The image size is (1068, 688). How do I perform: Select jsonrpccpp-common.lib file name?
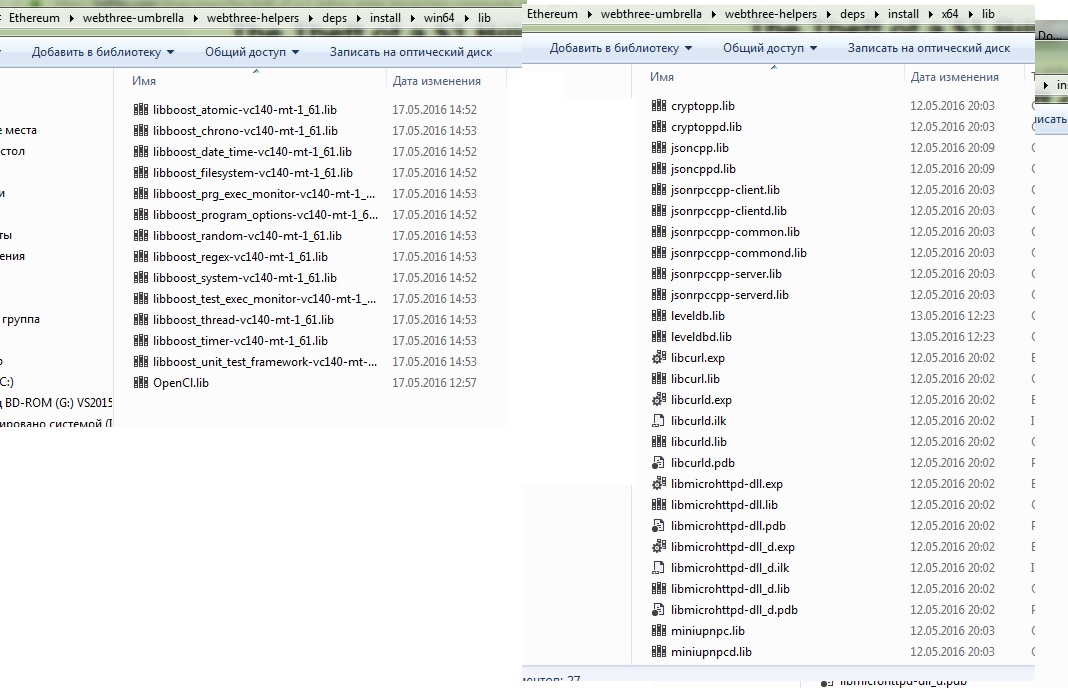point(735,232)
